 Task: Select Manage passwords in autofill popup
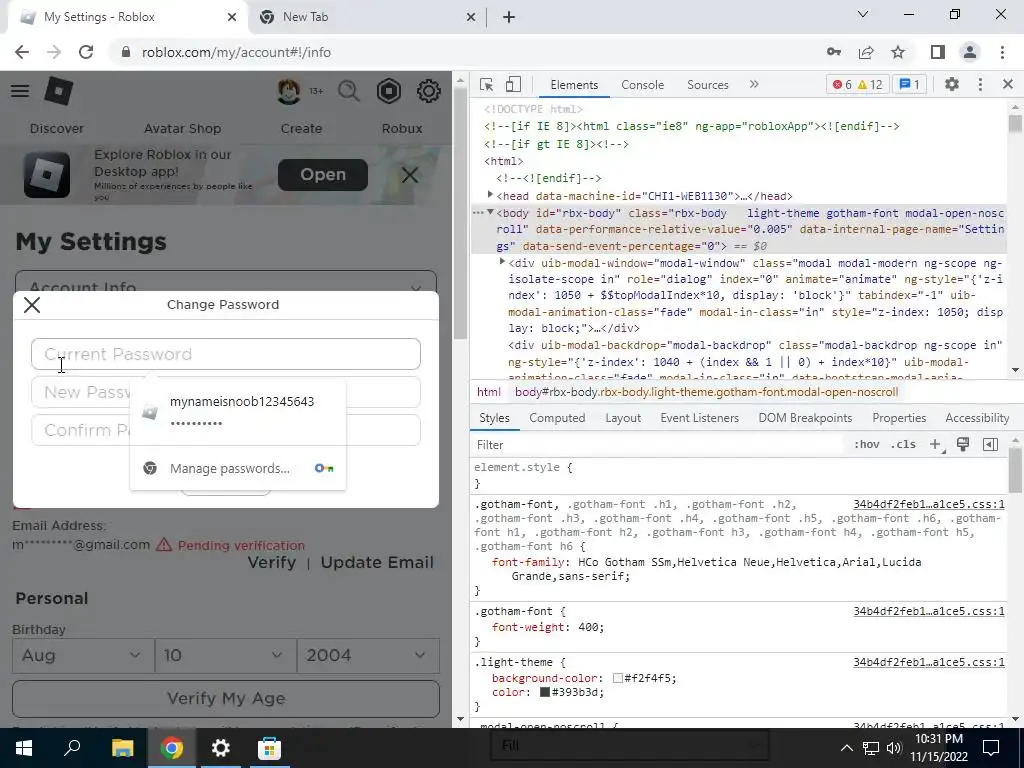coord(238,468)
